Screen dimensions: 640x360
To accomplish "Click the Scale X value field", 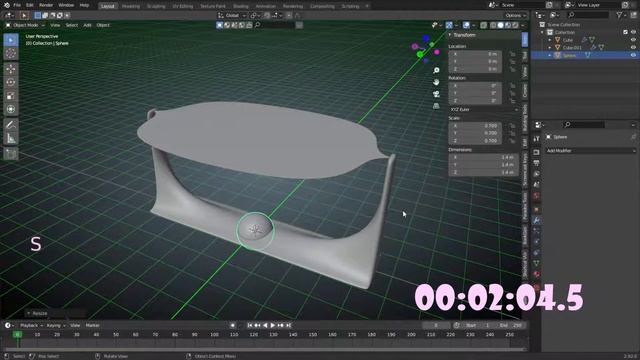I will tap(475, 126).
